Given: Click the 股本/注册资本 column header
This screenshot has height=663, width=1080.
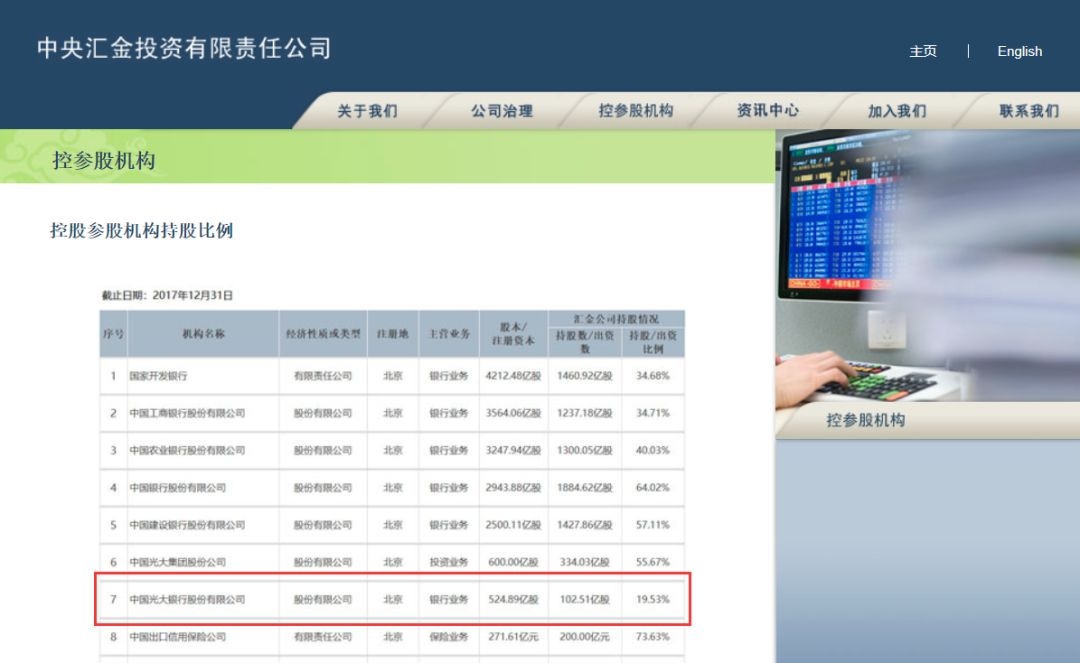Looking at the screenshot, I should [x=513, y=334].
